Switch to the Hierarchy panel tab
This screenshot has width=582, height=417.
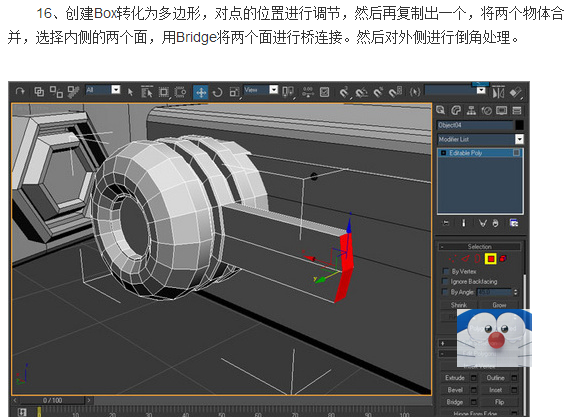click(471, 110)
